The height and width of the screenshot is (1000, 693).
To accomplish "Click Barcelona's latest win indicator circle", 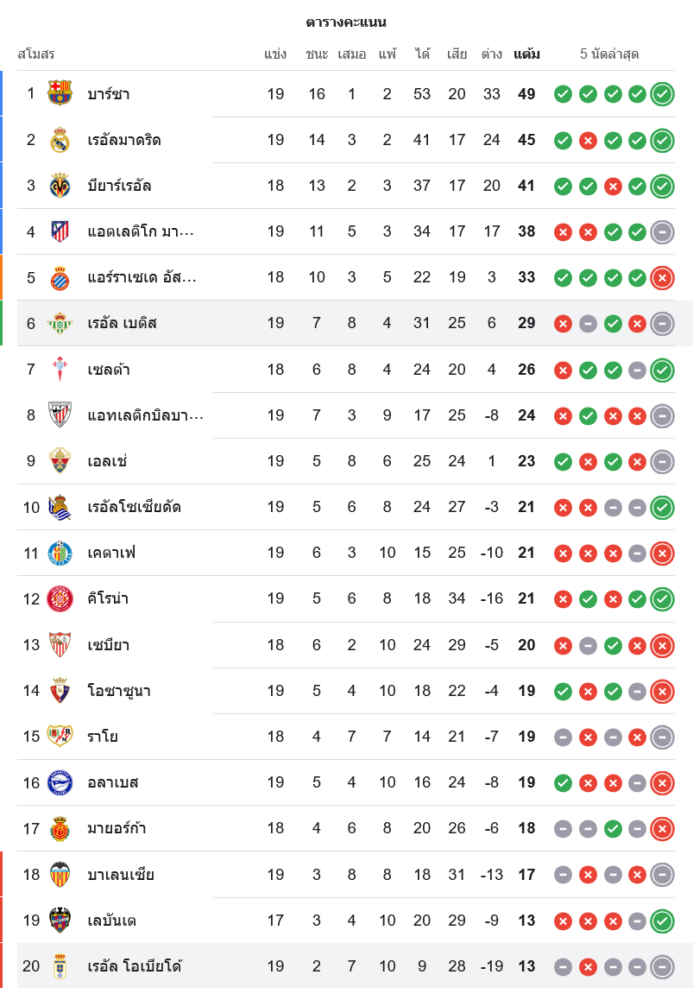I will [661, 94].
